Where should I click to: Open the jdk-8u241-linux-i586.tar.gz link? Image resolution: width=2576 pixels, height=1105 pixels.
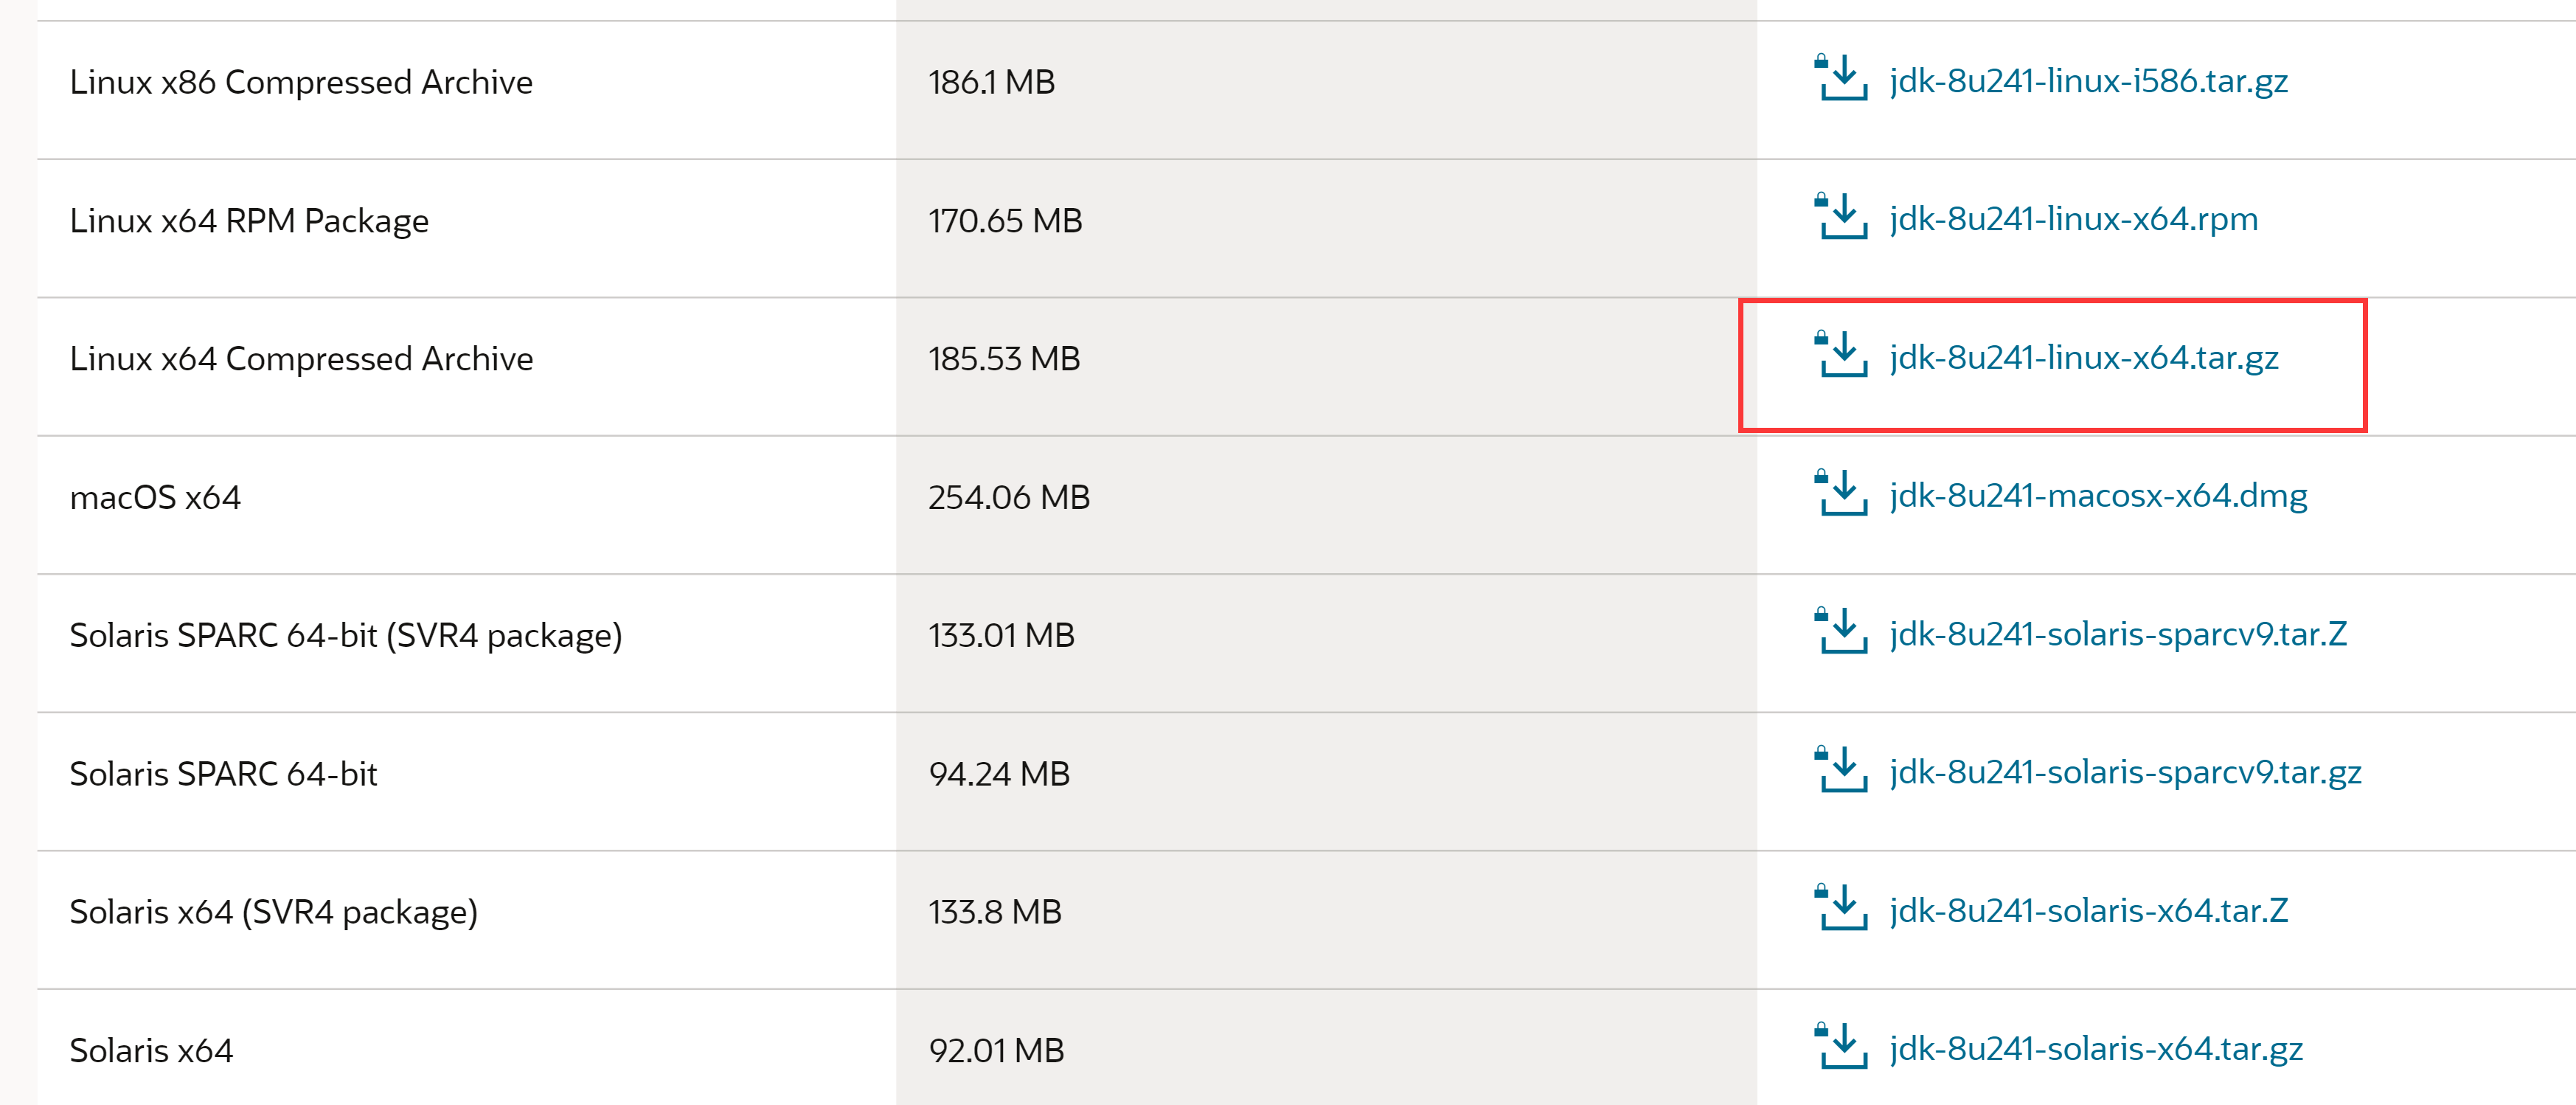[x=2088, y=81]
